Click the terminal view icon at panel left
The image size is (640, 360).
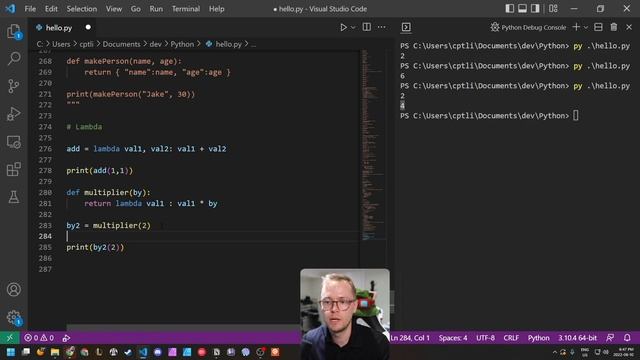pos(406,27)
